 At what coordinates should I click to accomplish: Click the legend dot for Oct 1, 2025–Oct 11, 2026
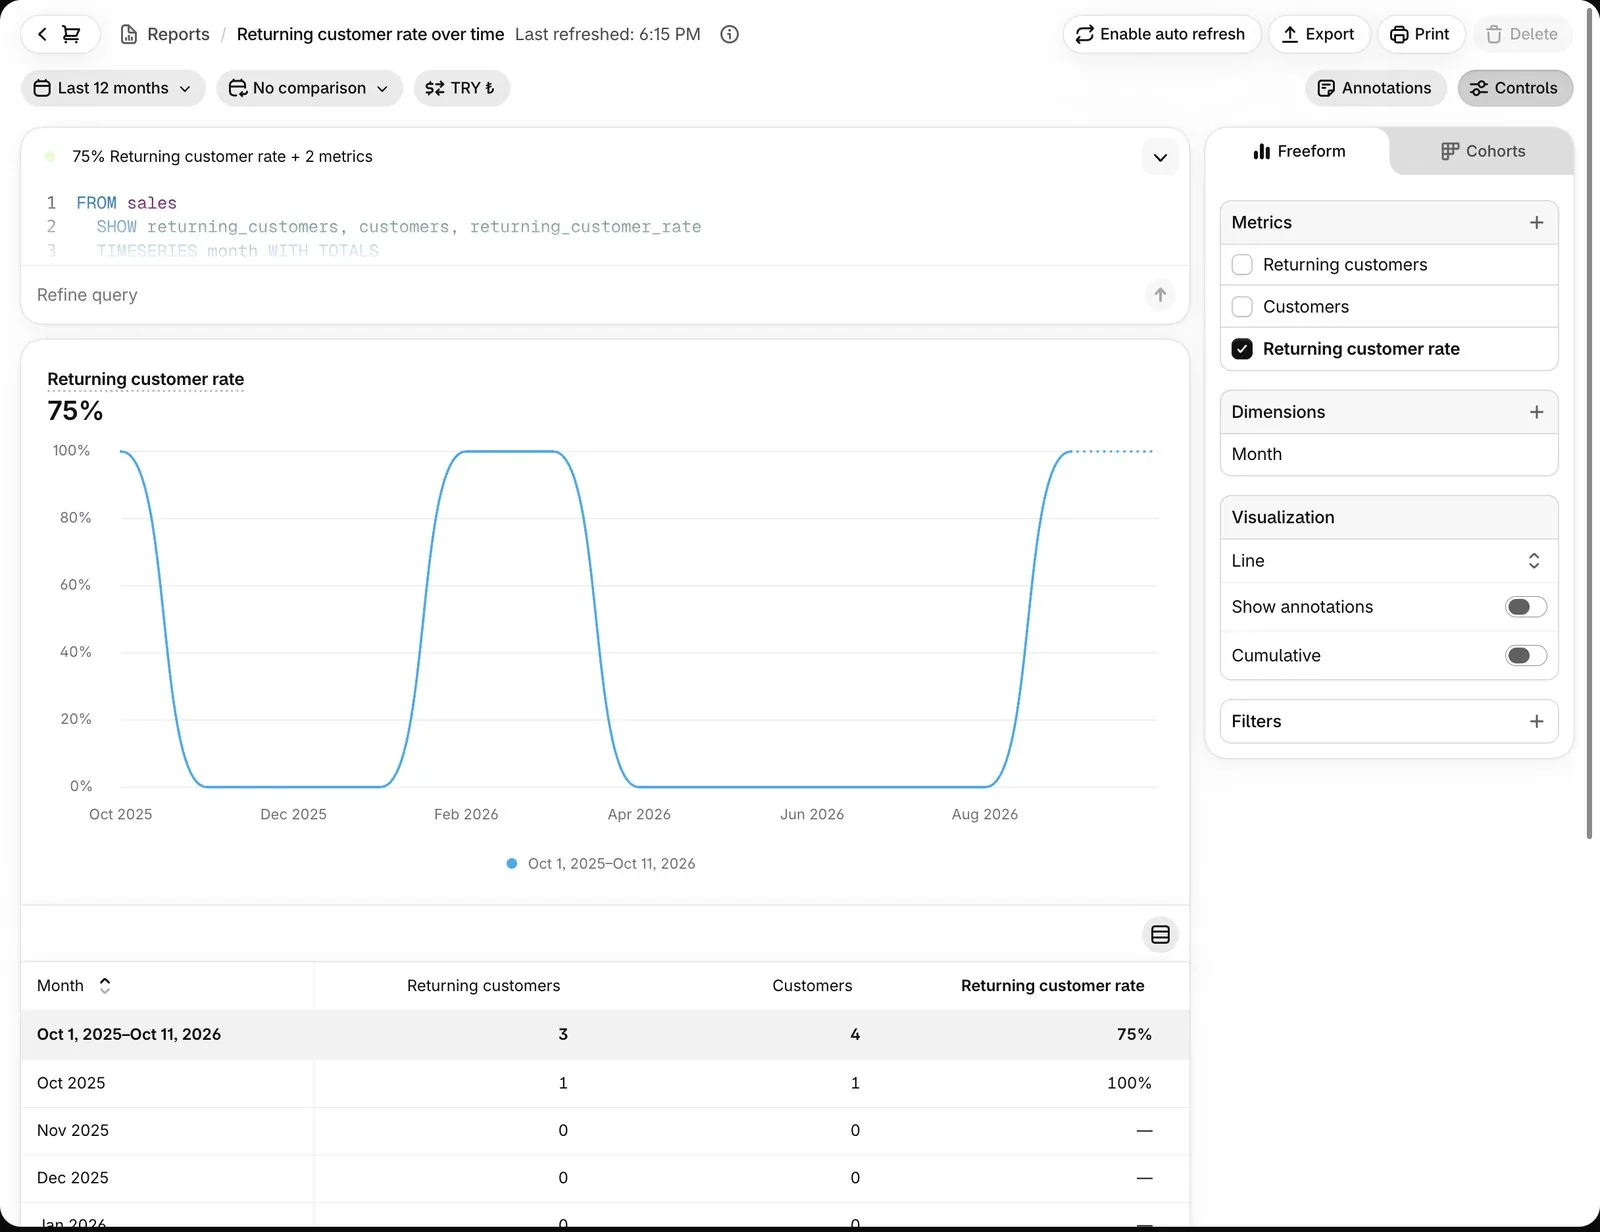(512, 864)
